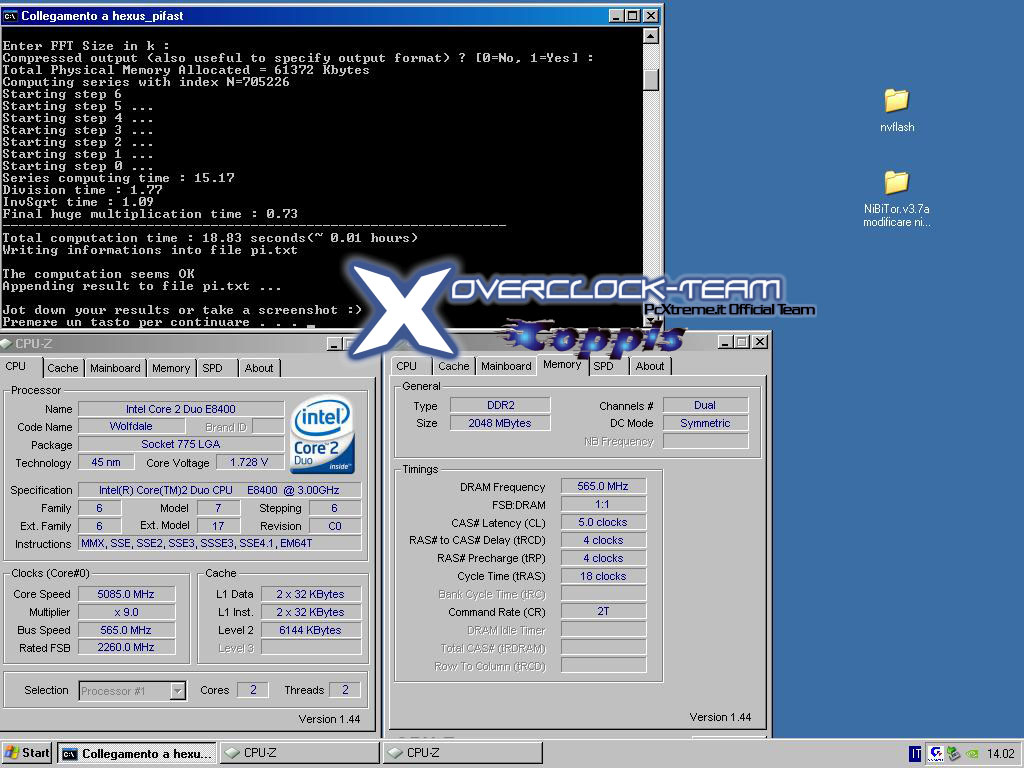Click the Core Speed value '5085.0 MHz'
This screenshot has height=768, width=1024.
[x=126, y=594]
